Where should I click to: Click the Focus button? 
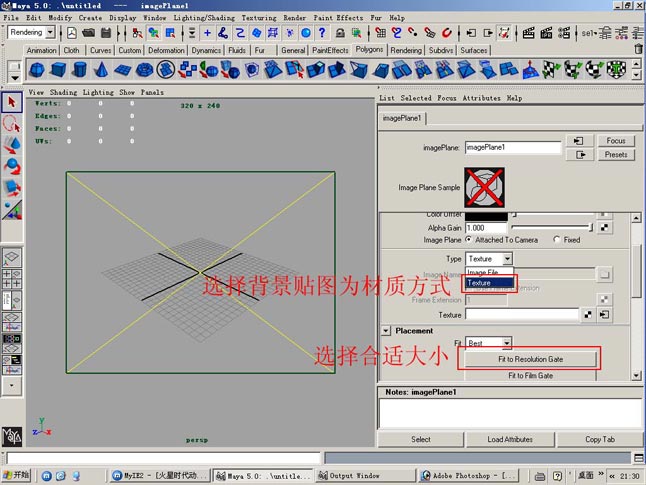pos(616,141)
